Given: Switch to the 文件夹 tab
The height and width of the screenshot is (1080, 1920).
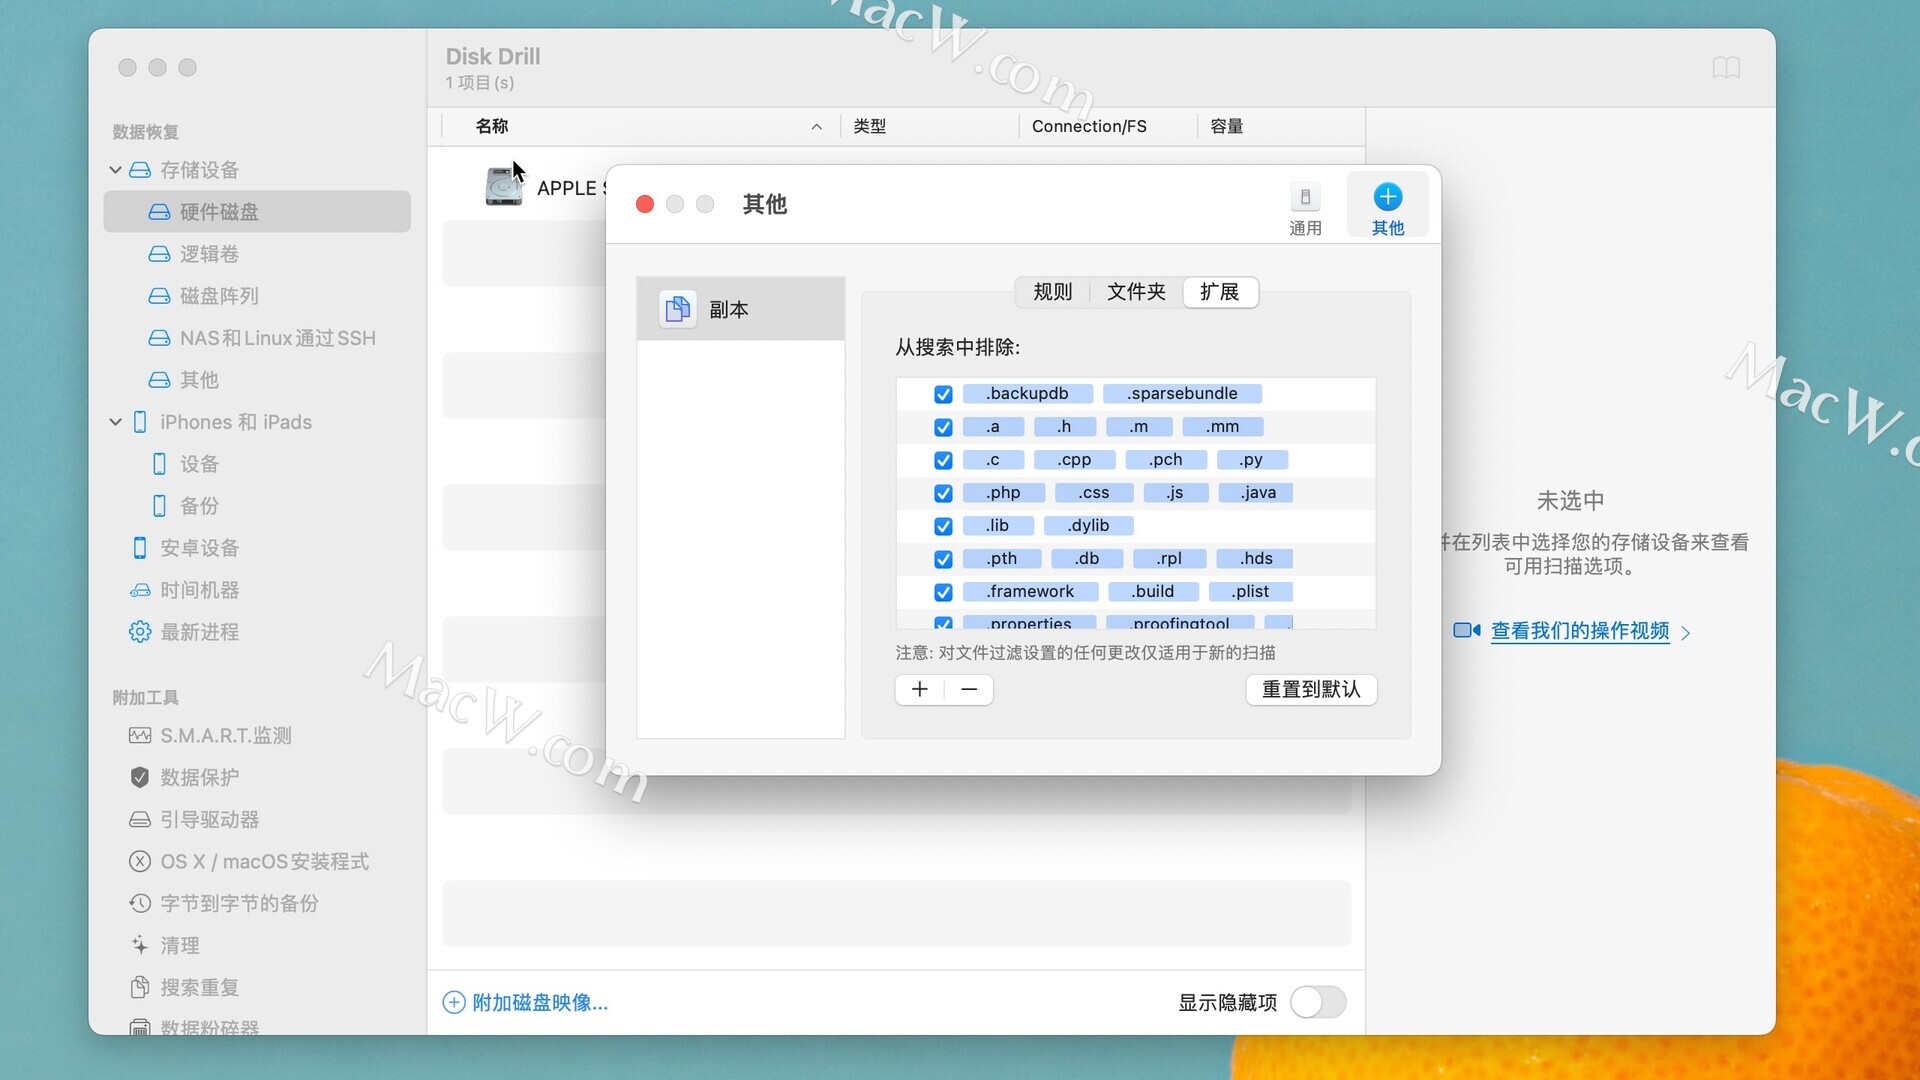Looking at the screenshot, I should coord(1136,292).
